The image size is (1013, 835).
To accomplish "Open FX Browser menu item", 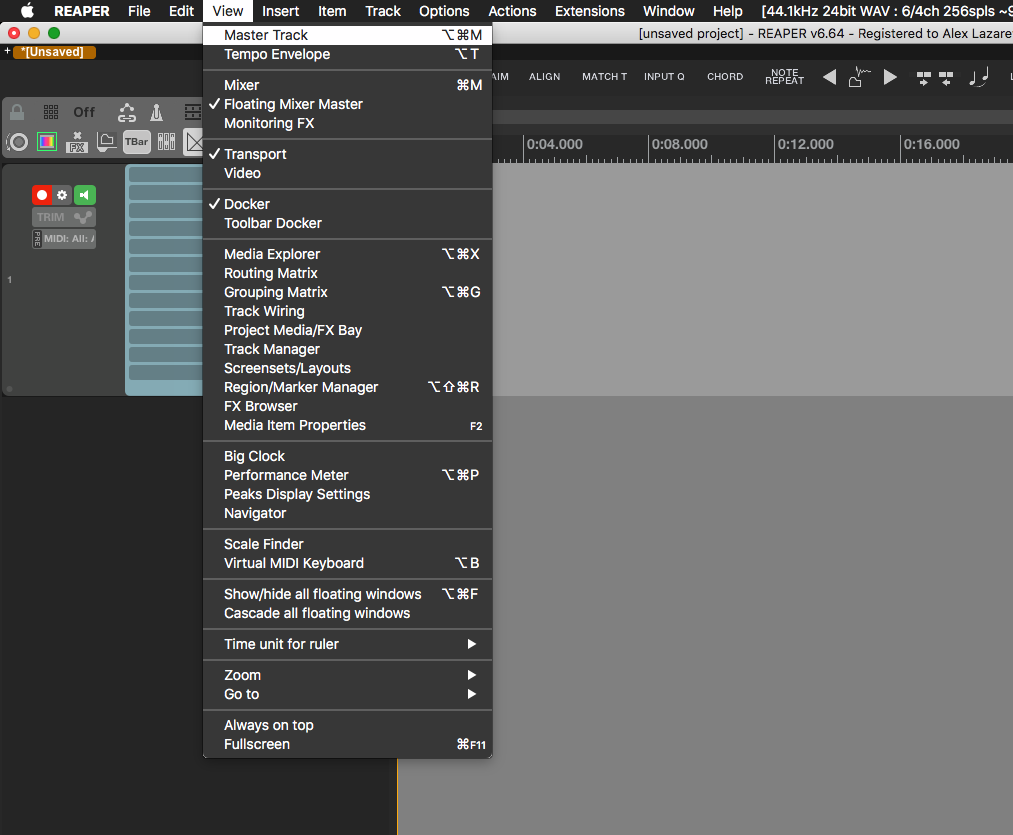I will (348, 407).
